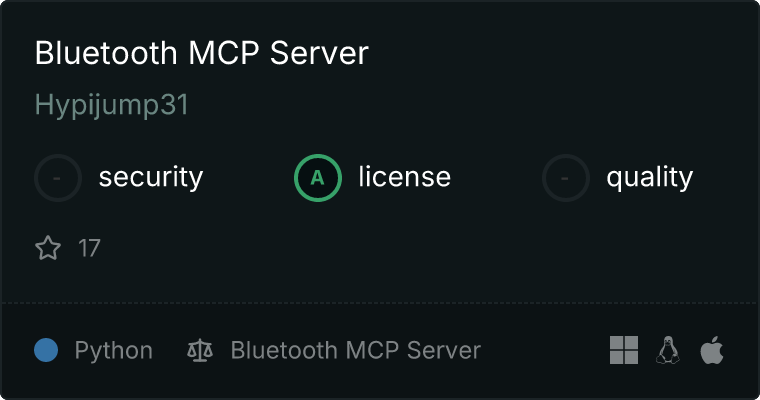760x400 pixels.
Task: Click the blue Python language dot
Action: pyautogui.click(x=46, y=350)
